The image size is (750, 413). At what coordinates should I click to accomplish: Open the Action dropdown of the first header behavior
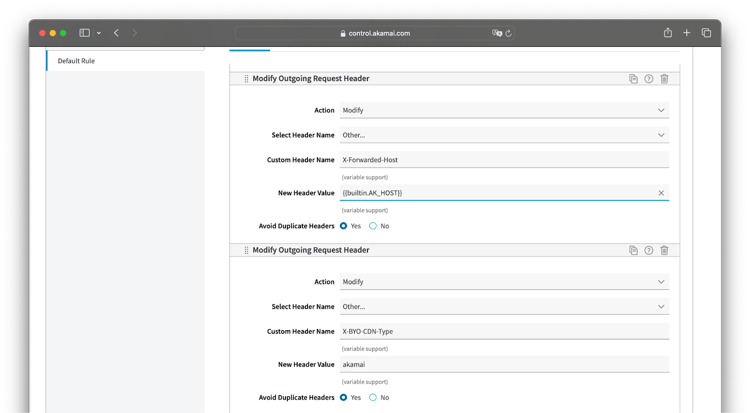(504, 110)
